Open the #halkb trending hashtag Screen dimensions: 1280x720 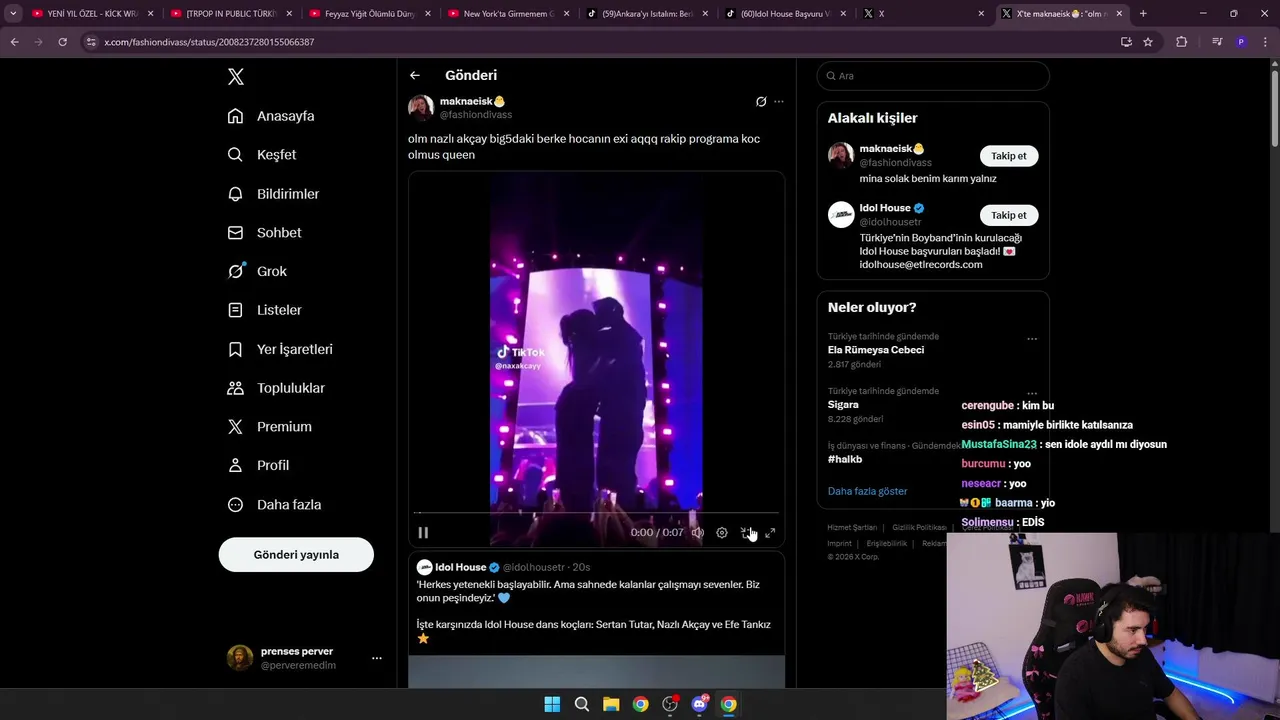click(x=845, y=459)
